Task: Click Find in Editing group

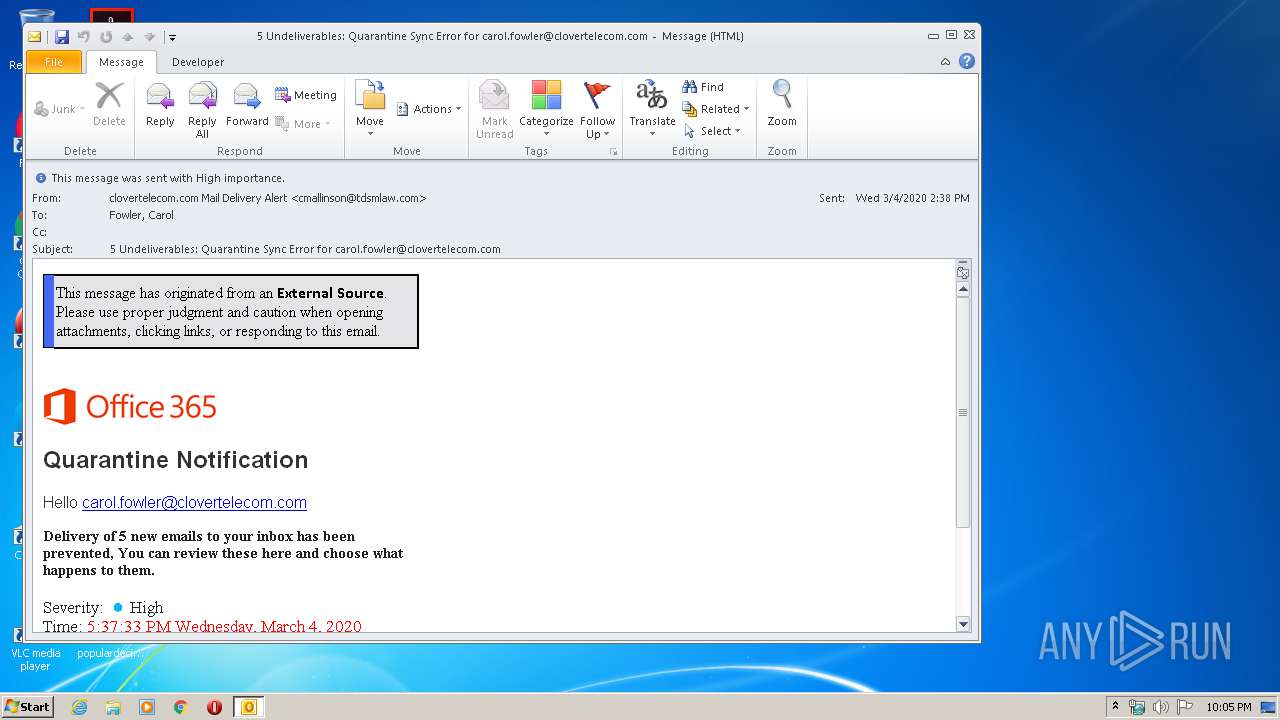Action: [703, 87]
